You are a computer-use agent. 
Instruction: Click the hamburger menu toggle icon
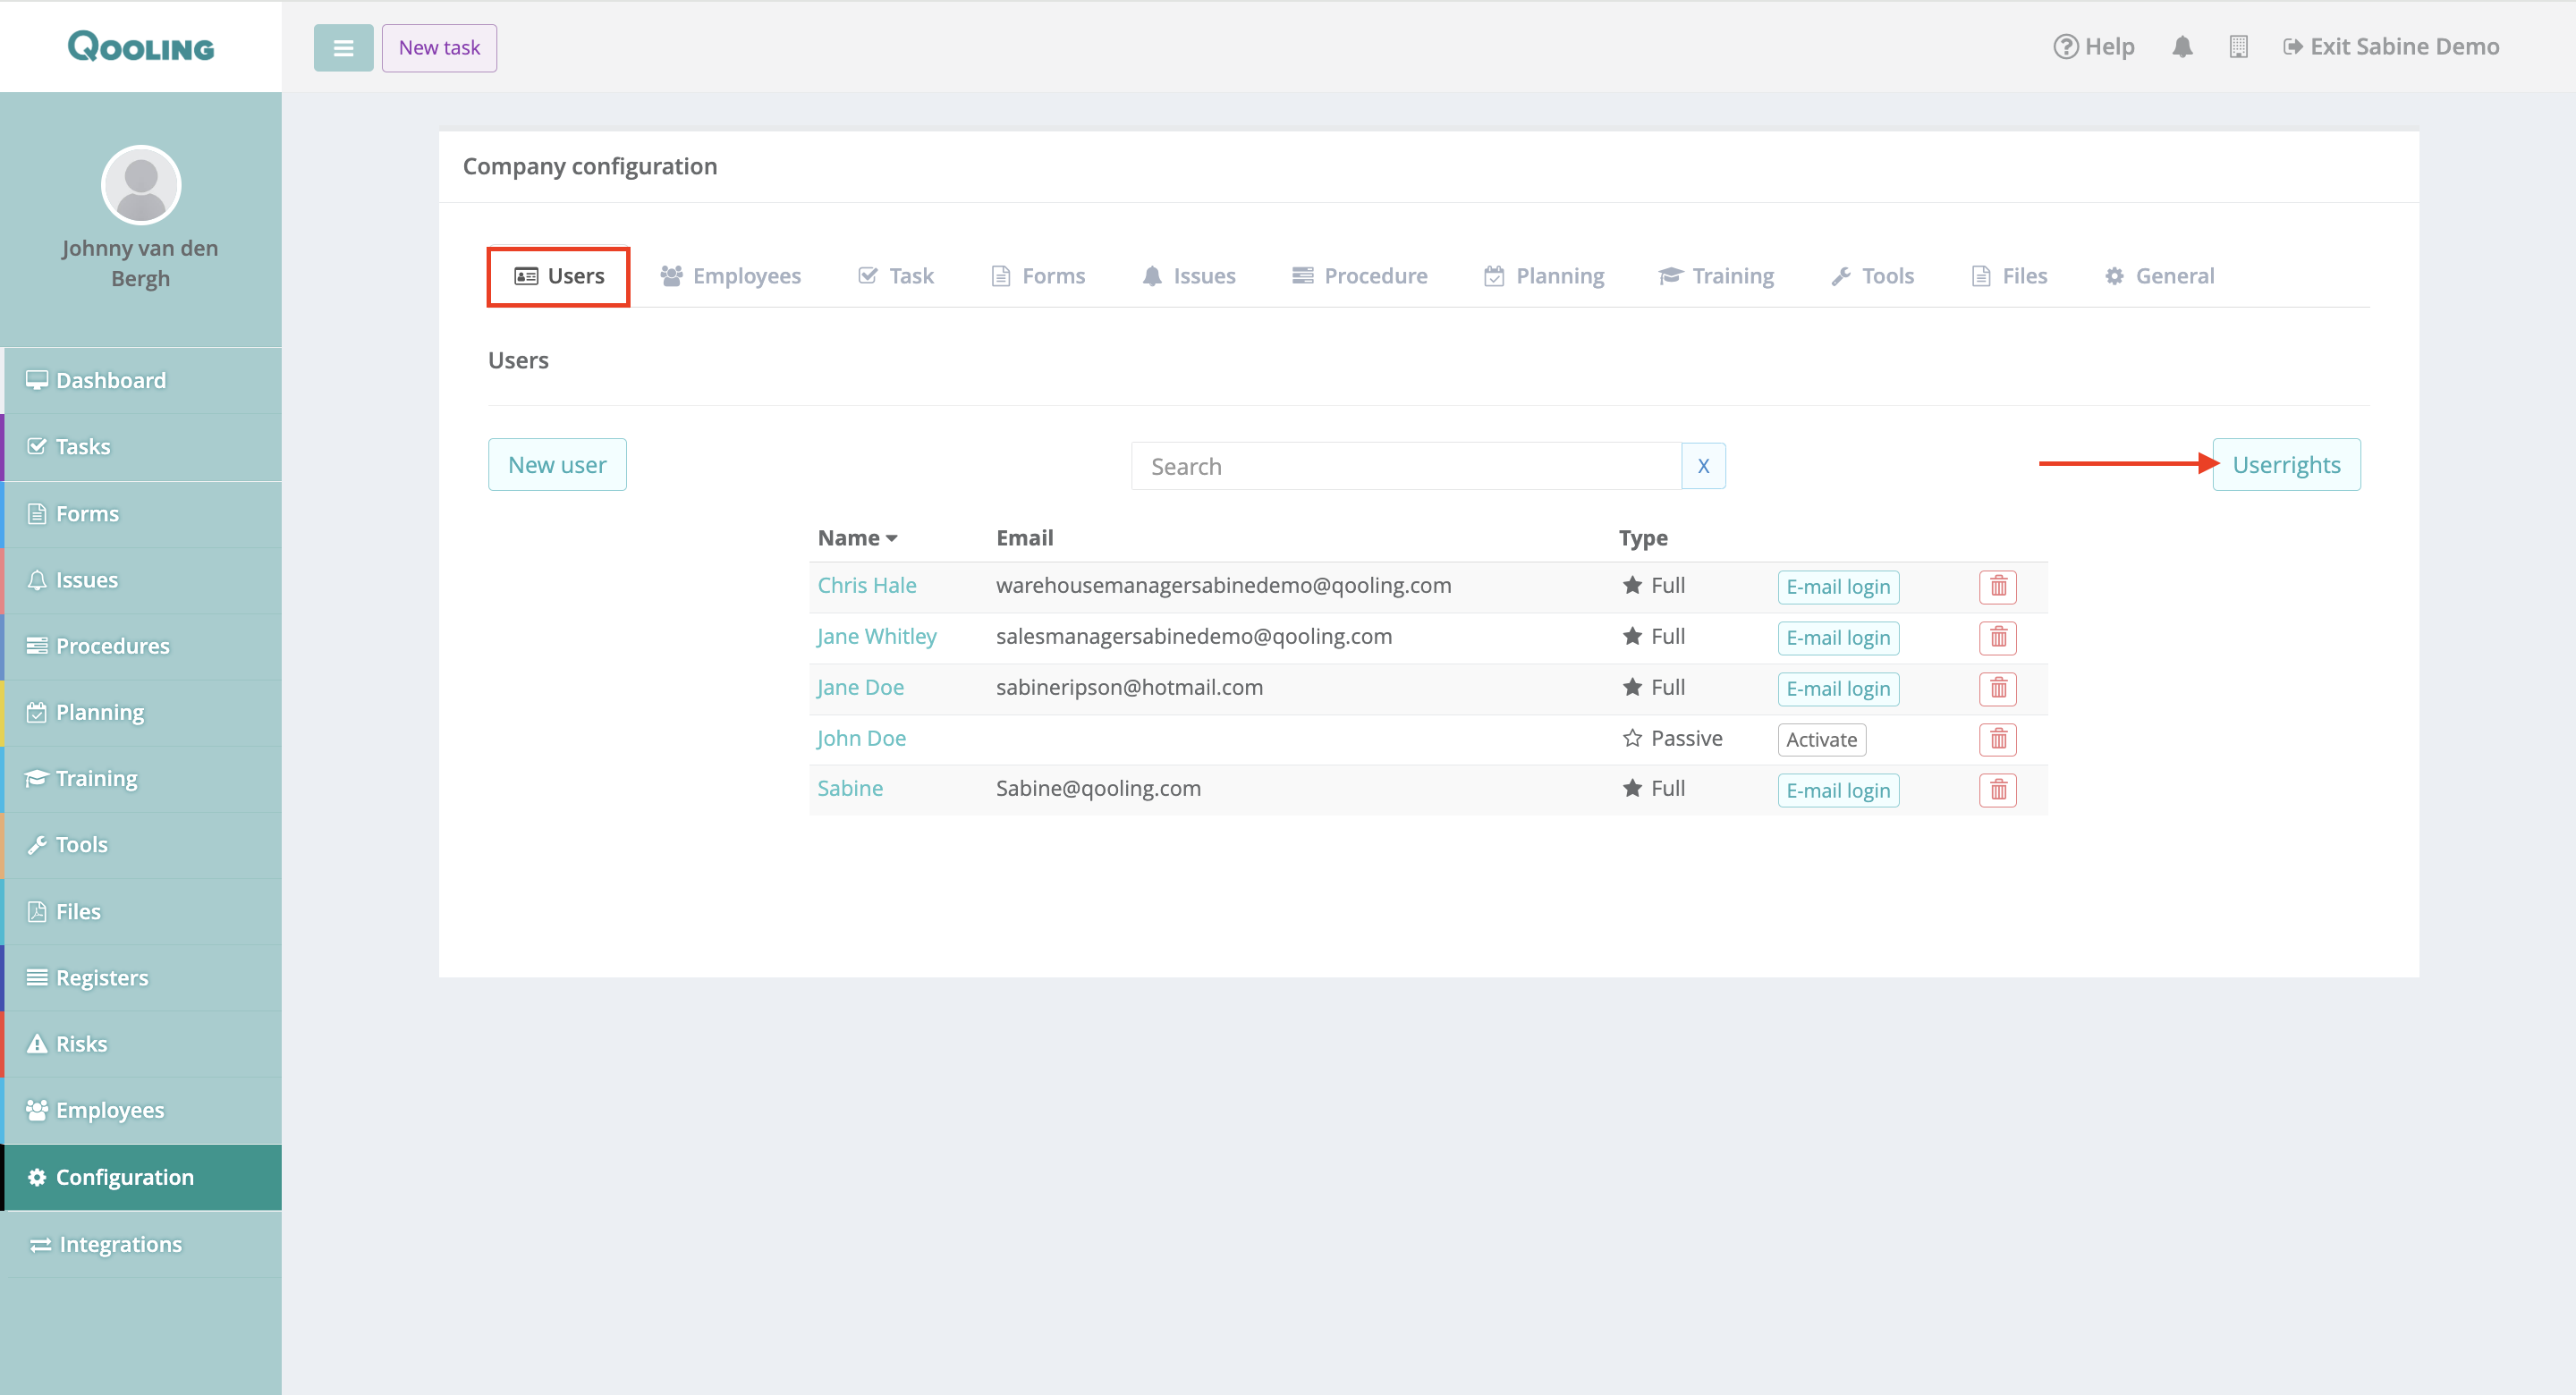[x=343, y=48]
